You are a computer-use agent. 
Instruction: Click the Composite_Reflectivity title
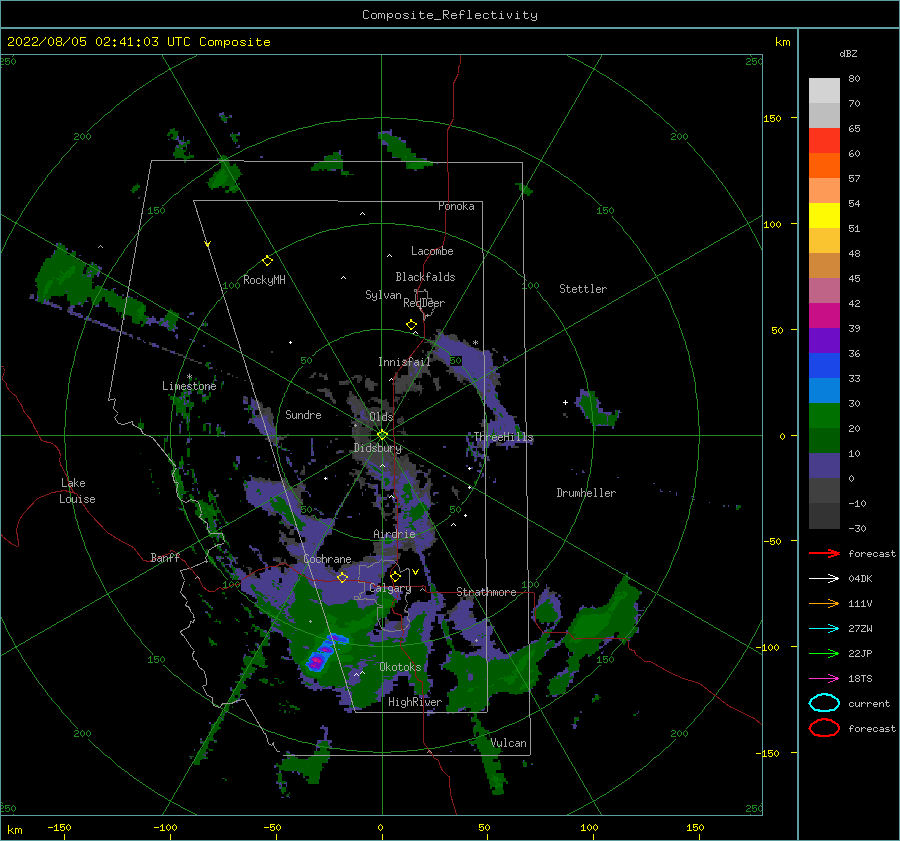(450, 15)
